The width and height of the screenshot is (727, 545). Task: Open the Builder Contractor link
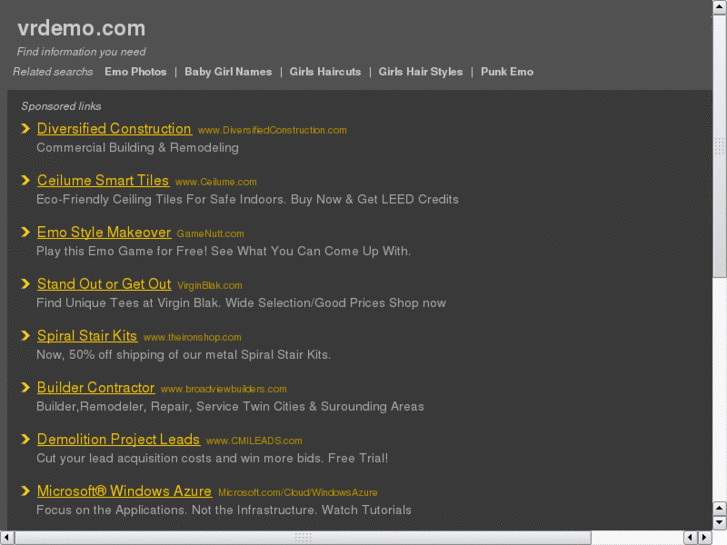coord(96,387)
